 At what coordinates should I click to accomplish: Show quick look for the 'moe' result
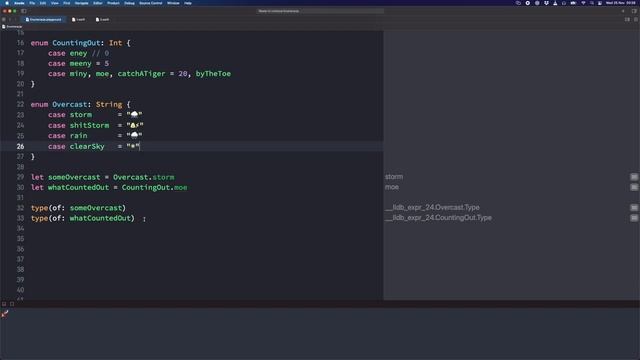pos(634,187)
